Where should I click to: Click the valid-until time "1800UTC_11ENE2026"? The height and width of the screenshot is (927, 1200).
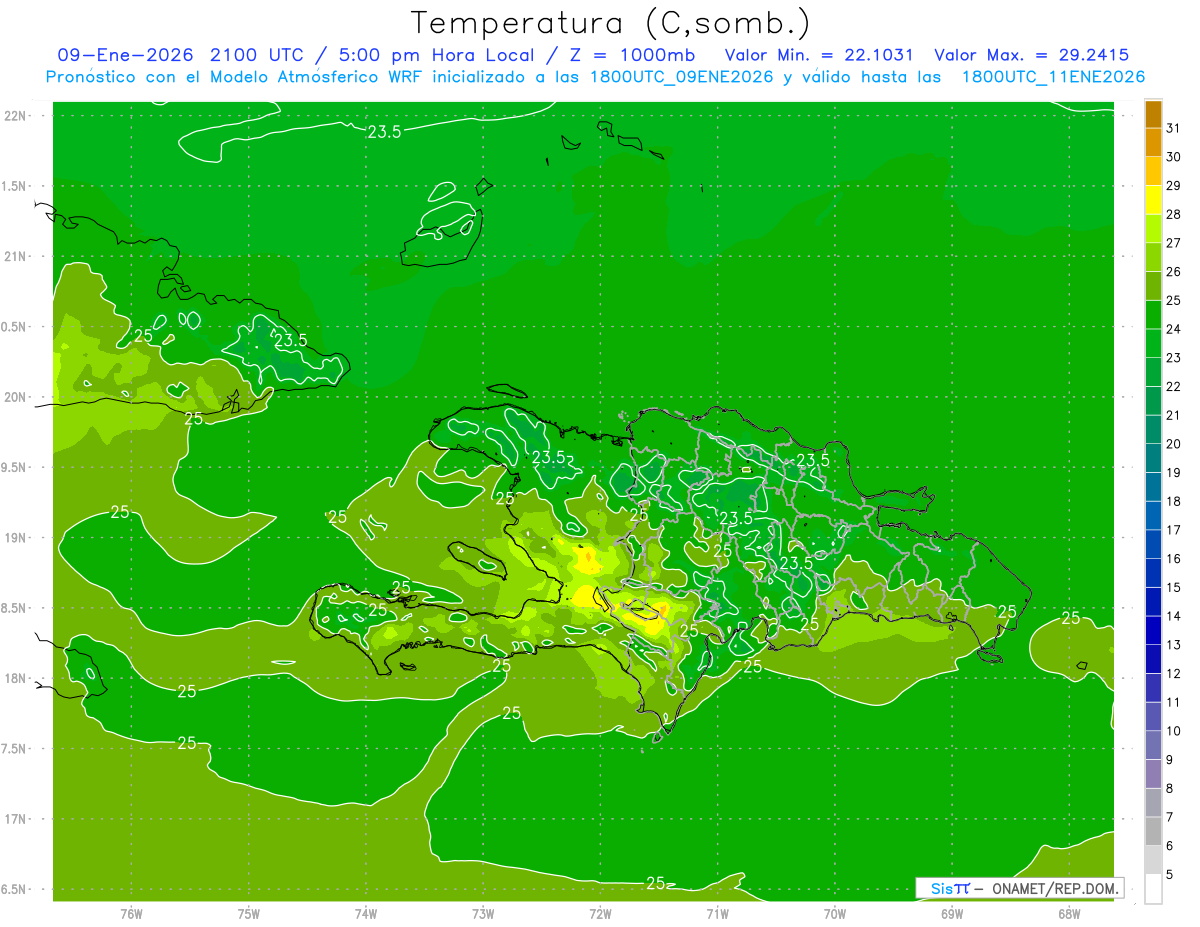[1053, 77]
